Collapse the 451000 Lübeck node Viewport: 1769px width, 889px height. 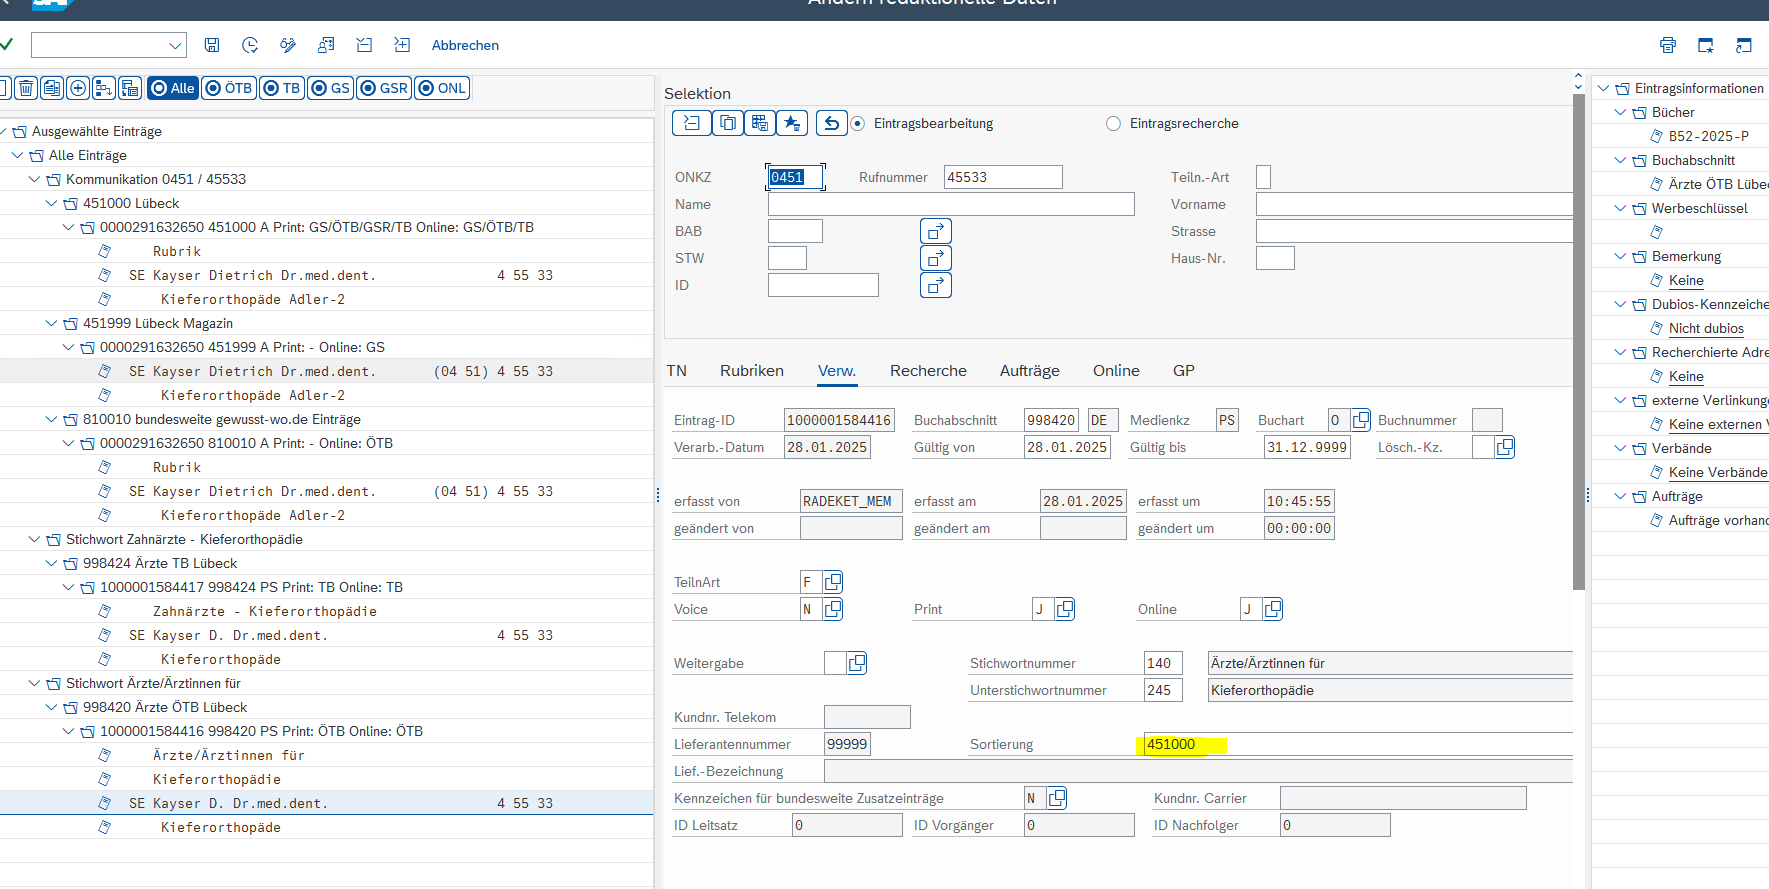(51, 203)
